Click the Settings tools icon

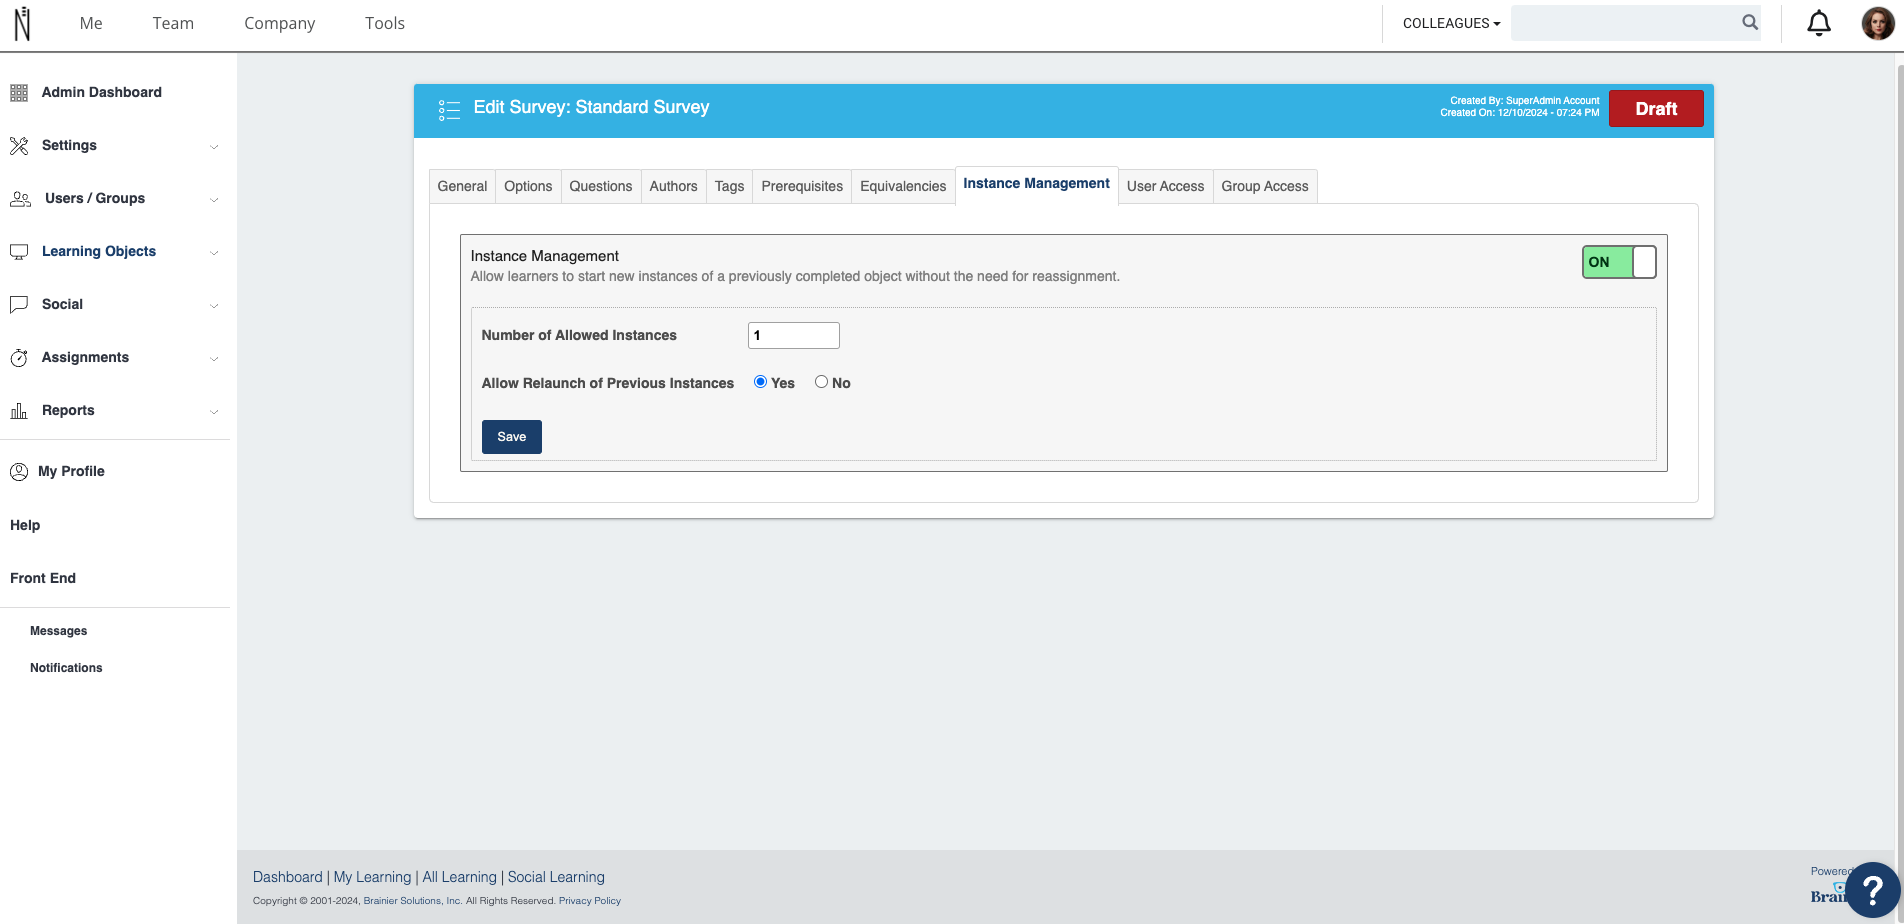point(19,146)
